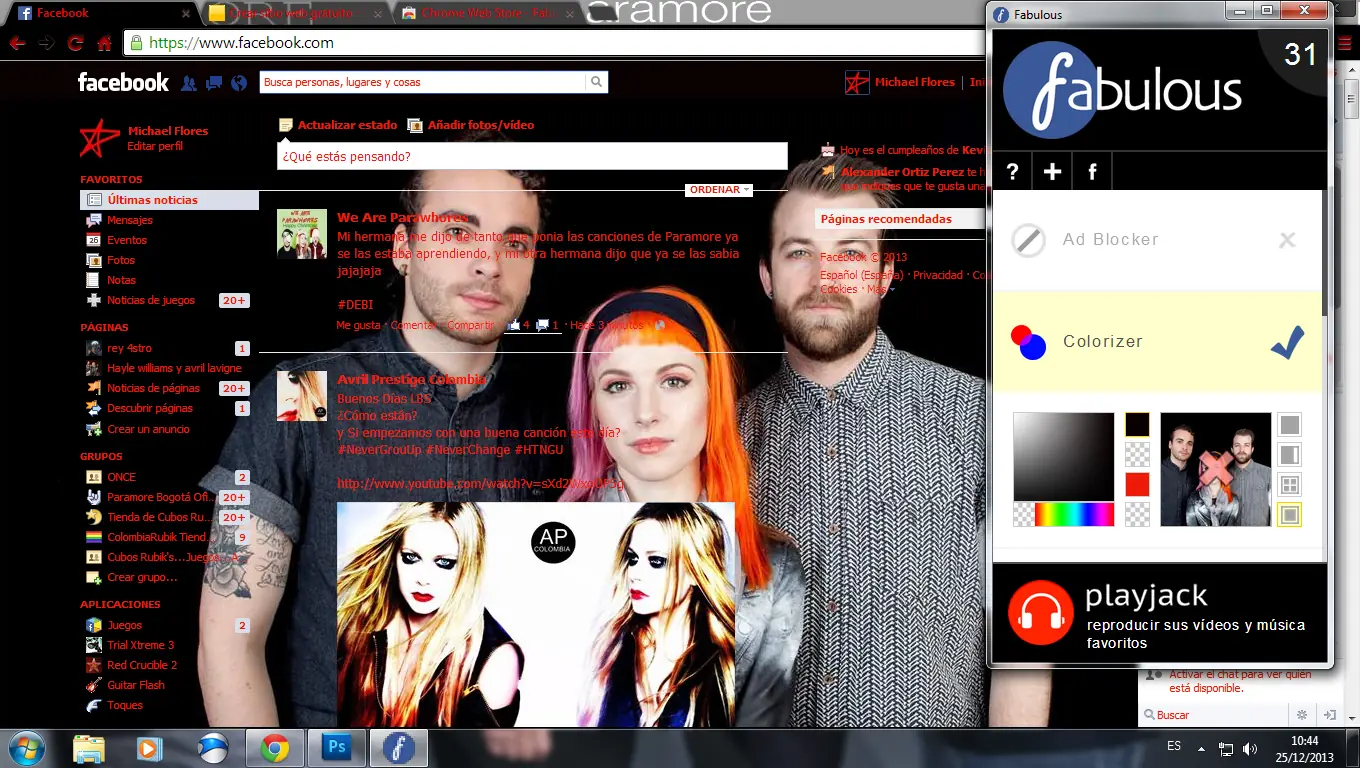
Task: Click Michael Flores in the top bar
Action: coord(915,82)
